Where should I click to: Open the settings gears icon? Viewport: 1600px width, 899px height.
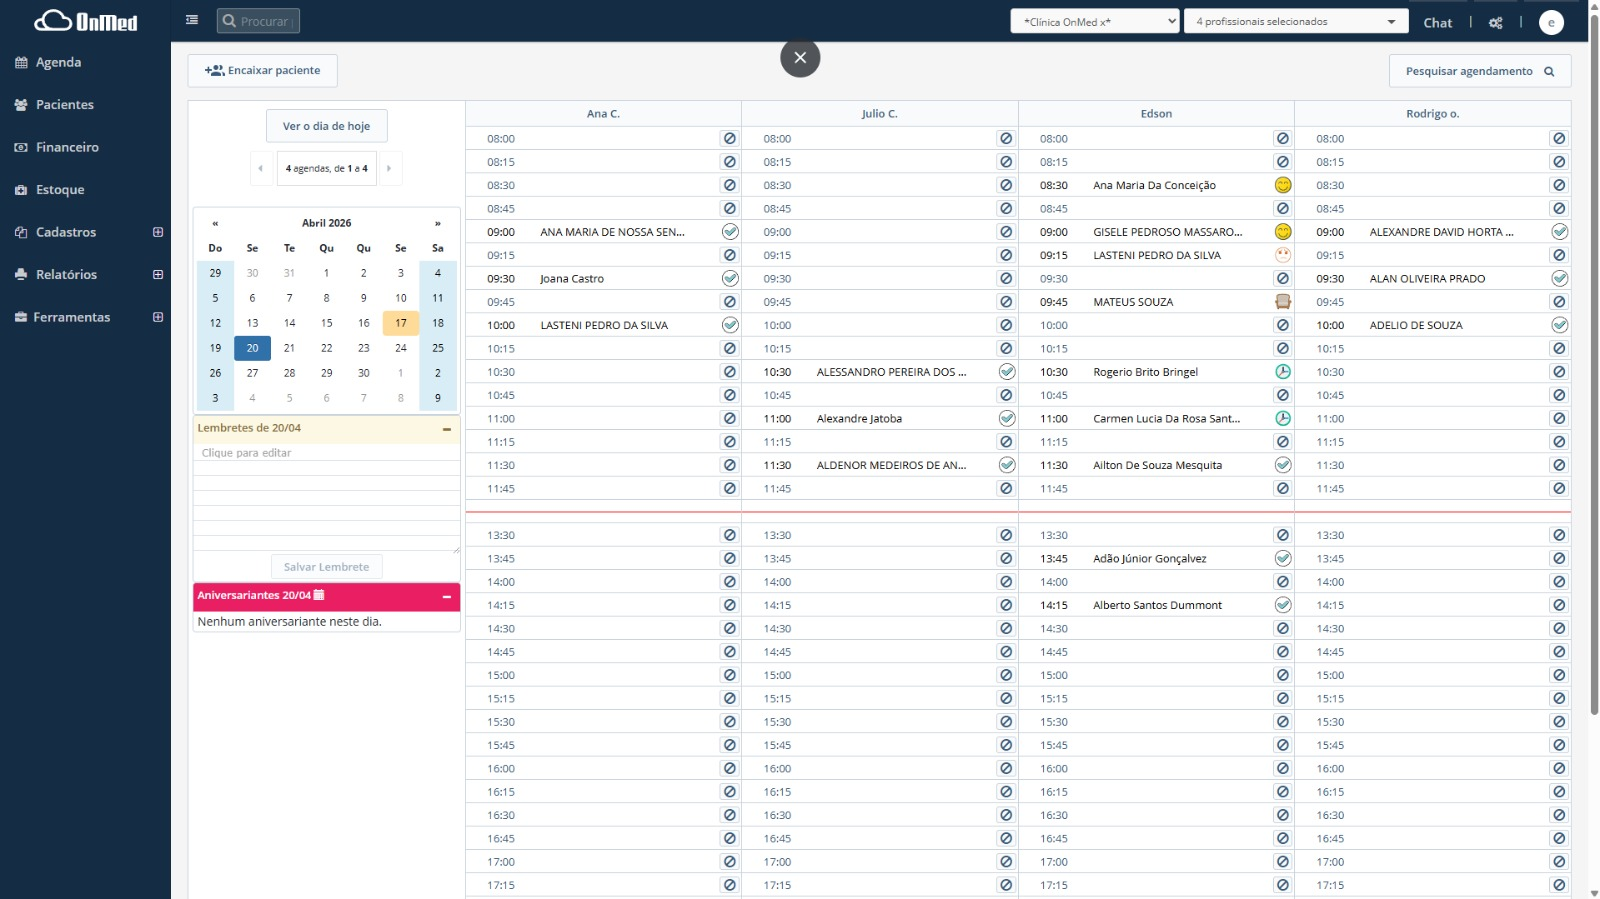coord(1496,22)
